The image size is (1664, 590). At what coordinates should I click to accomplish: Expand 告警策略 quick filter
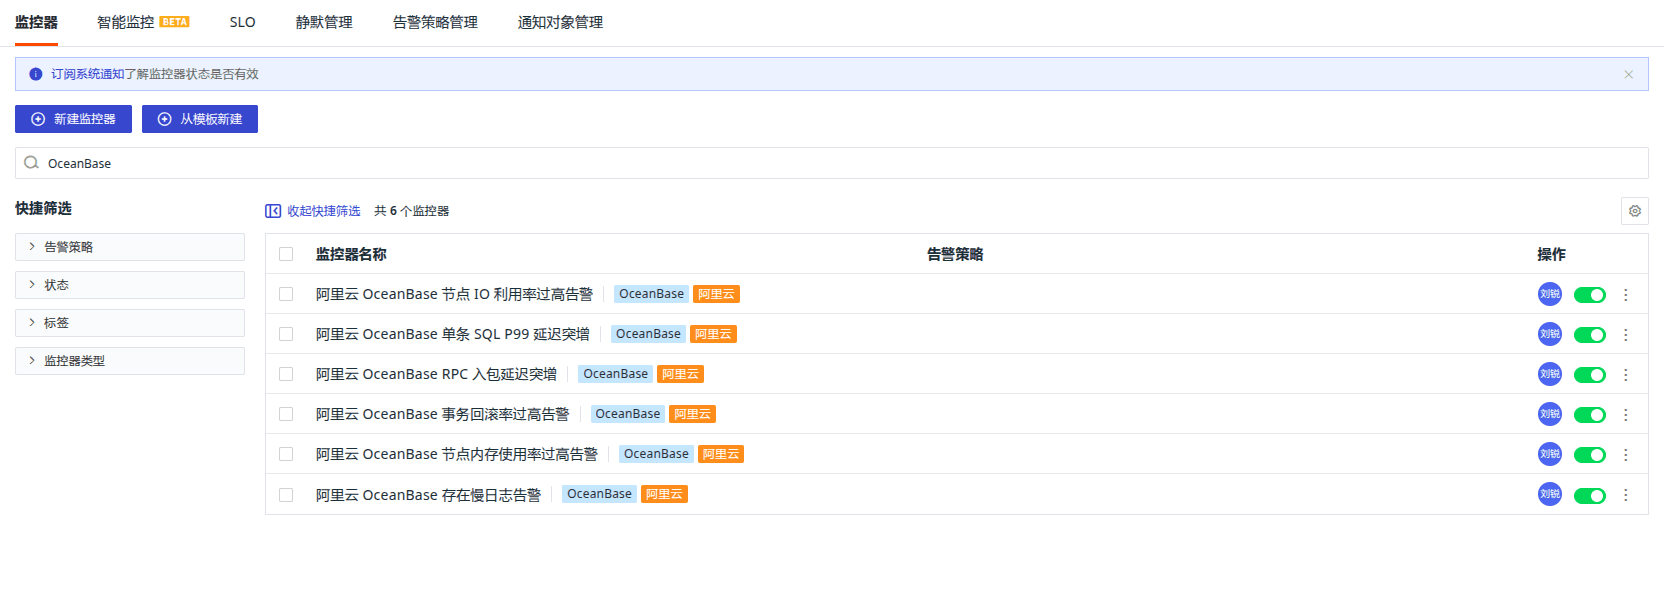[x=130, y=247]
